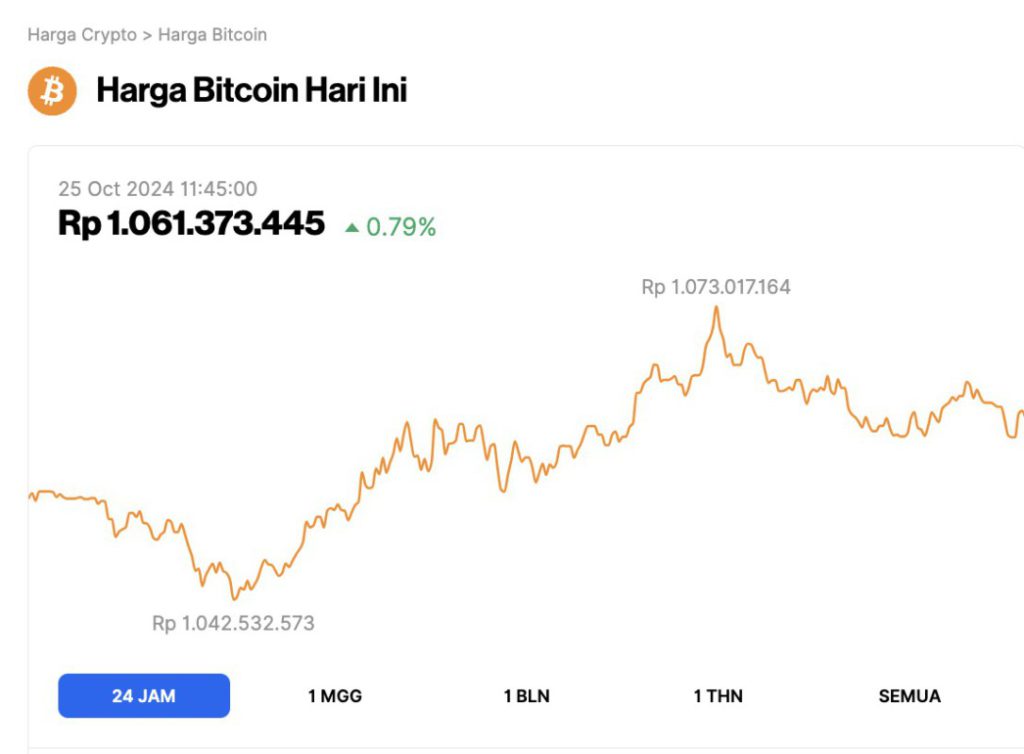Click the green upward triangle indicator
Viewport: 1024px width, 754px height.
pos(351,227)
